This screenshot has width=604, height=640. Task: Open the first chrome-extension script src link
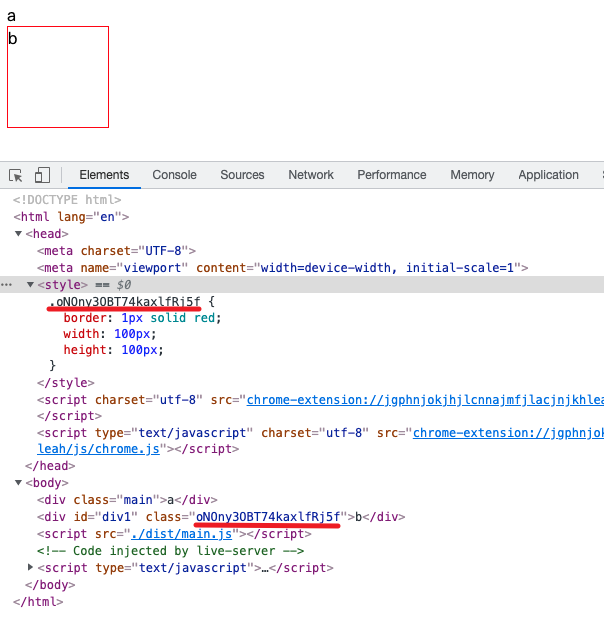(x=425, y=400)
